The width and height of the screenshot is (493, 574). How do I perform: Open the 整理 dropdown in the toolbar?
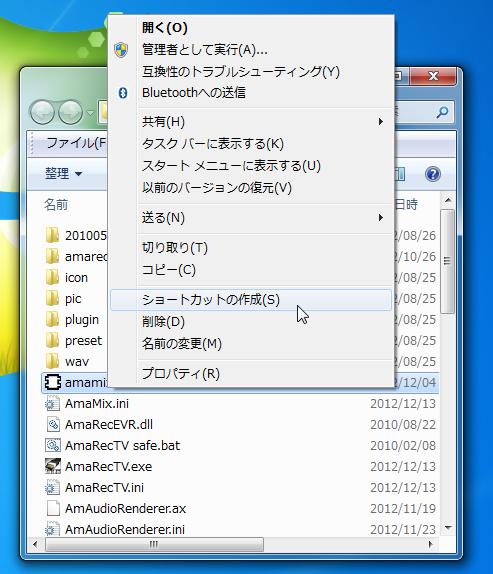point(63,173)
